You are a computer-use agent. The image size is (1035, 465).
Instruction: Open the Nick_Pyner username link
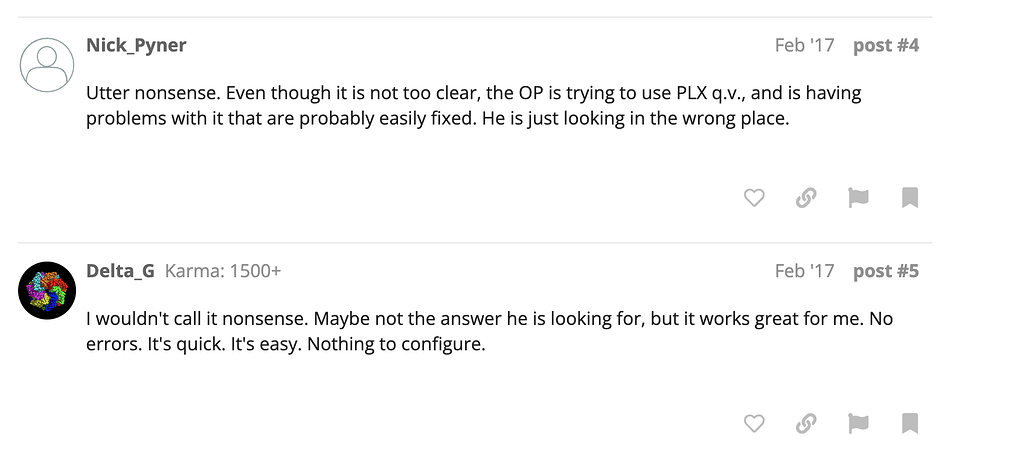[x=136, y=45]
